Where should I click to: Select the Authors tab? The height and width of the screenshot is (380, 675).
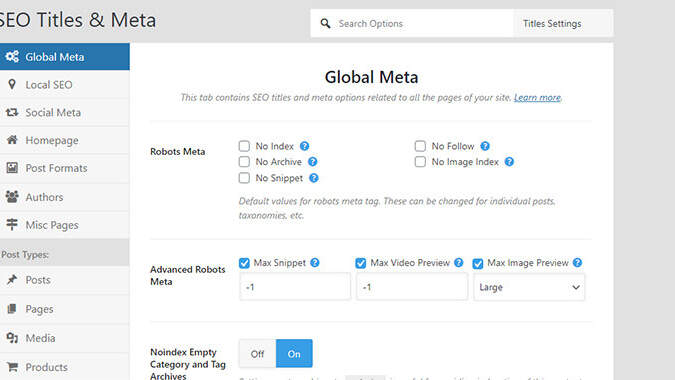65,197
